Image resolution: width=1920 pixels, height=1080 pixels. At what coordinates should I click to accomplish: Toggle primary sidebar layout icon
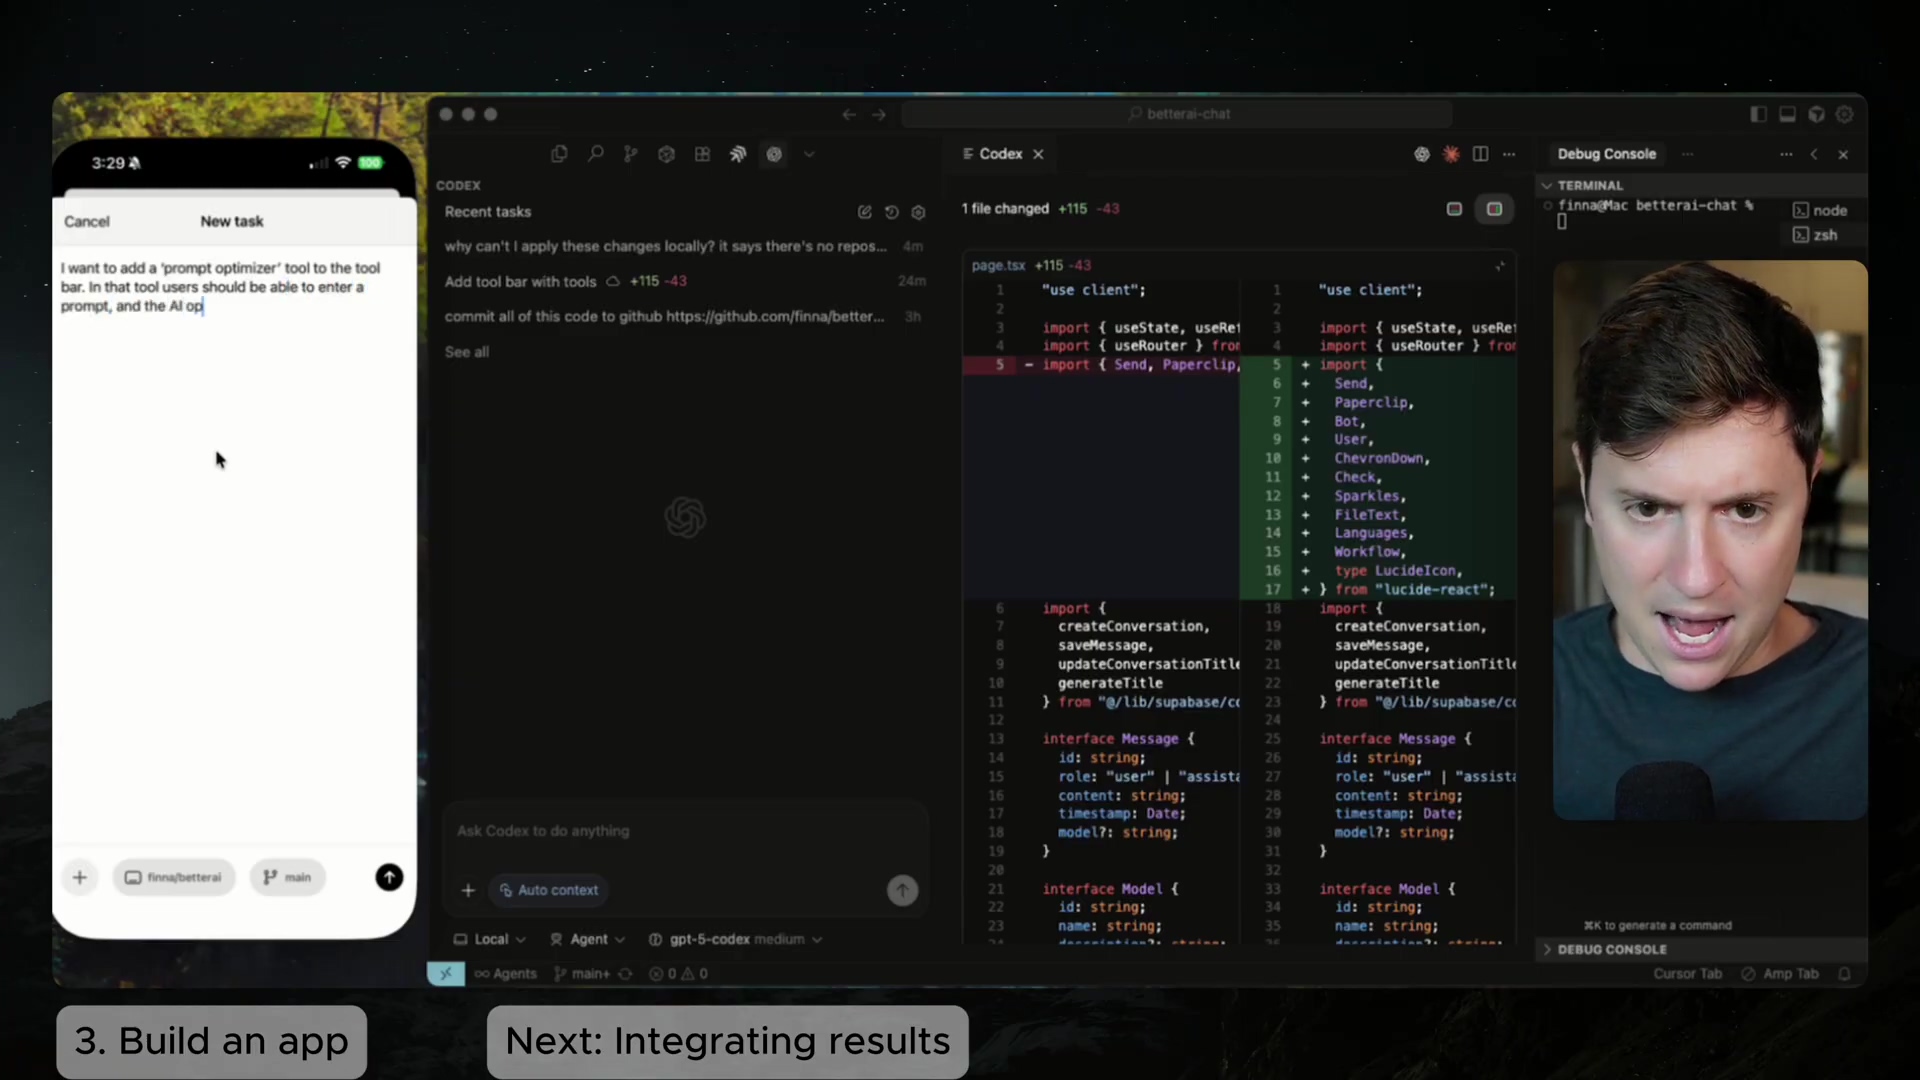click(x=1758, y=114)
